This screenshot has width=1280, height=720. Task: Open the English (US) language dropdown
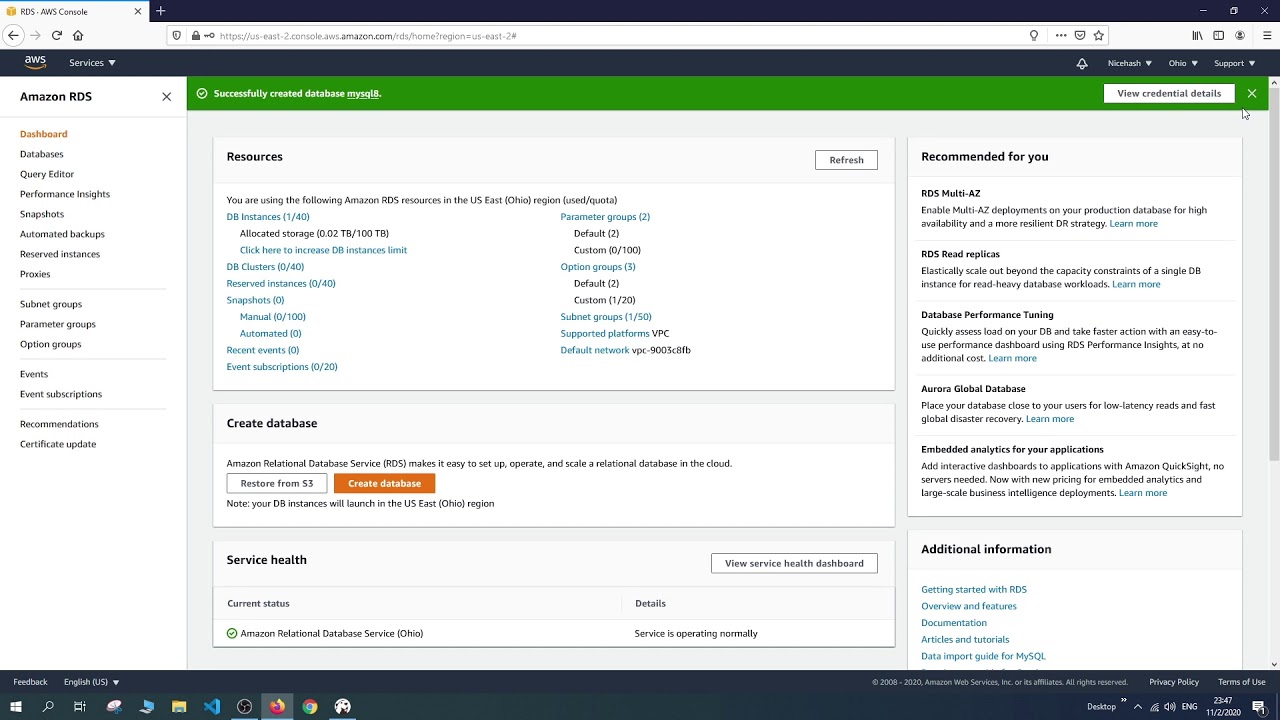pos(91,682)
